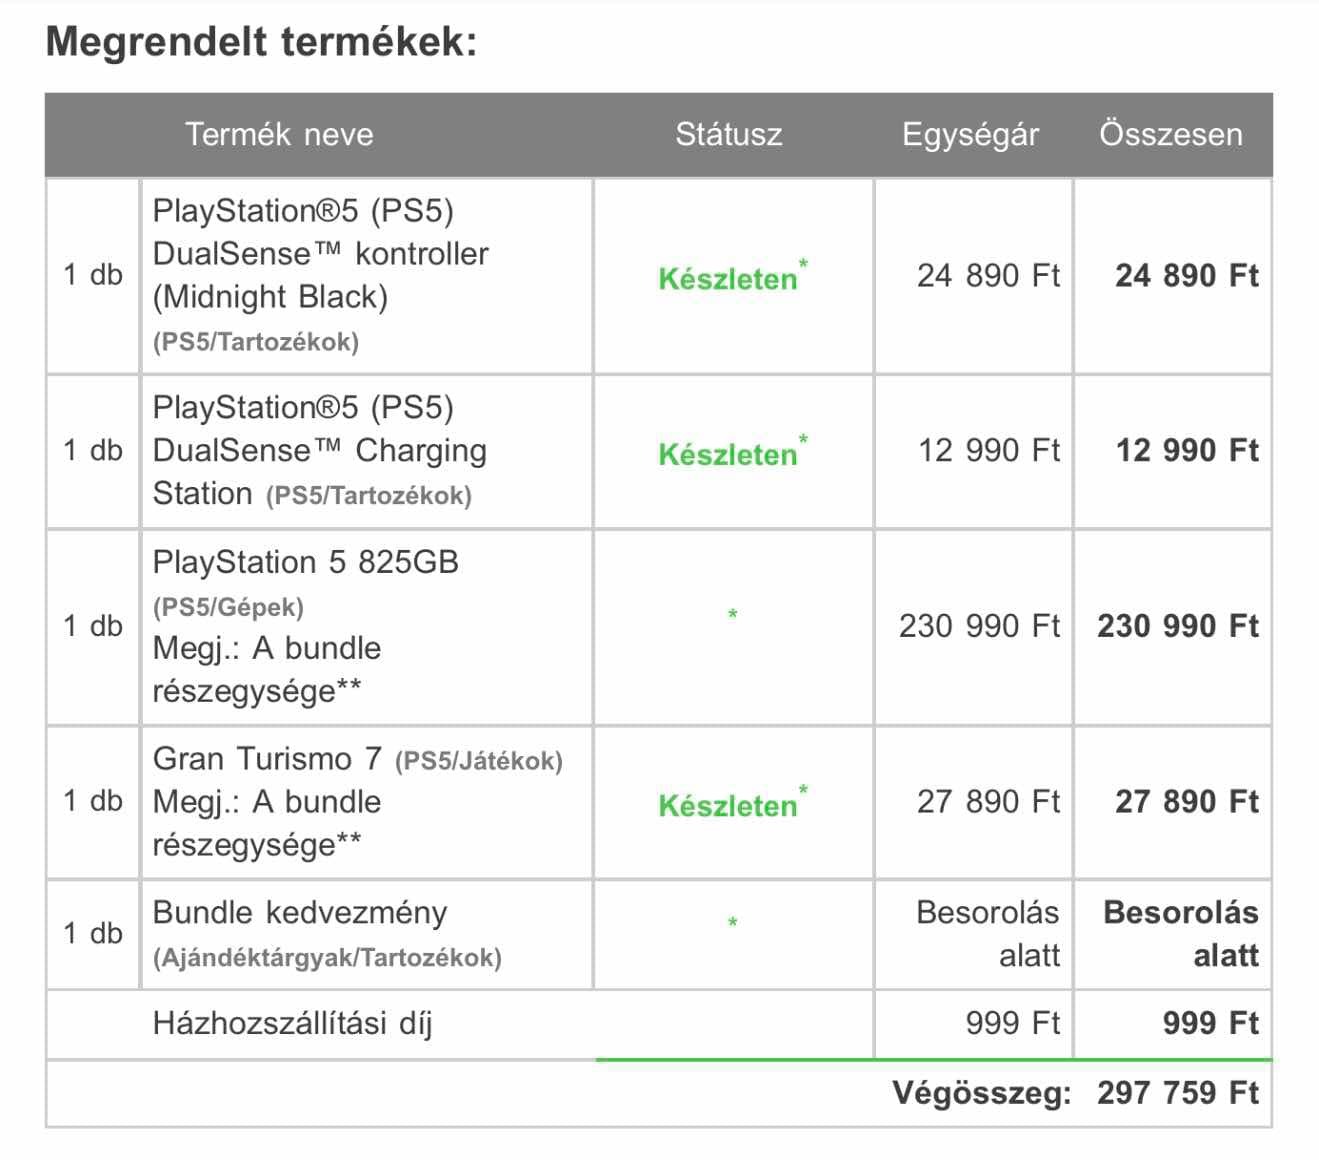Select the Ajándéktárgyak/Tartozékok category label

click(327, 958)
